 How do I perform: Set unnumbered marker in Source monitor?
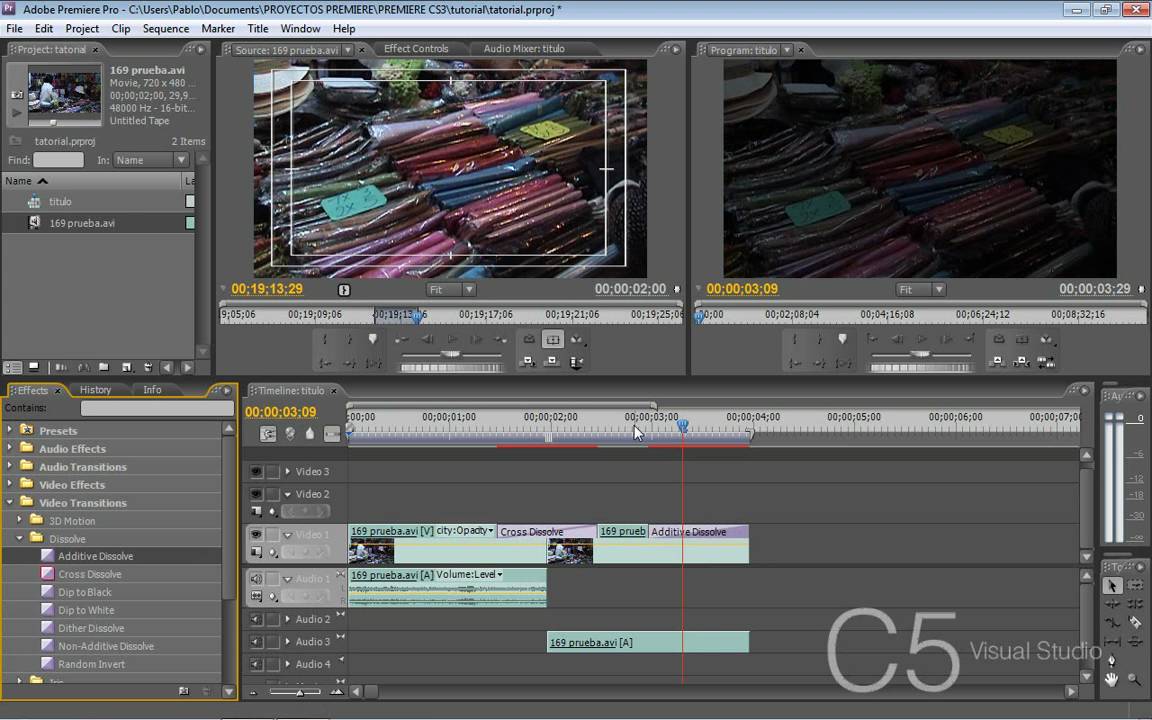coord(372,339)
